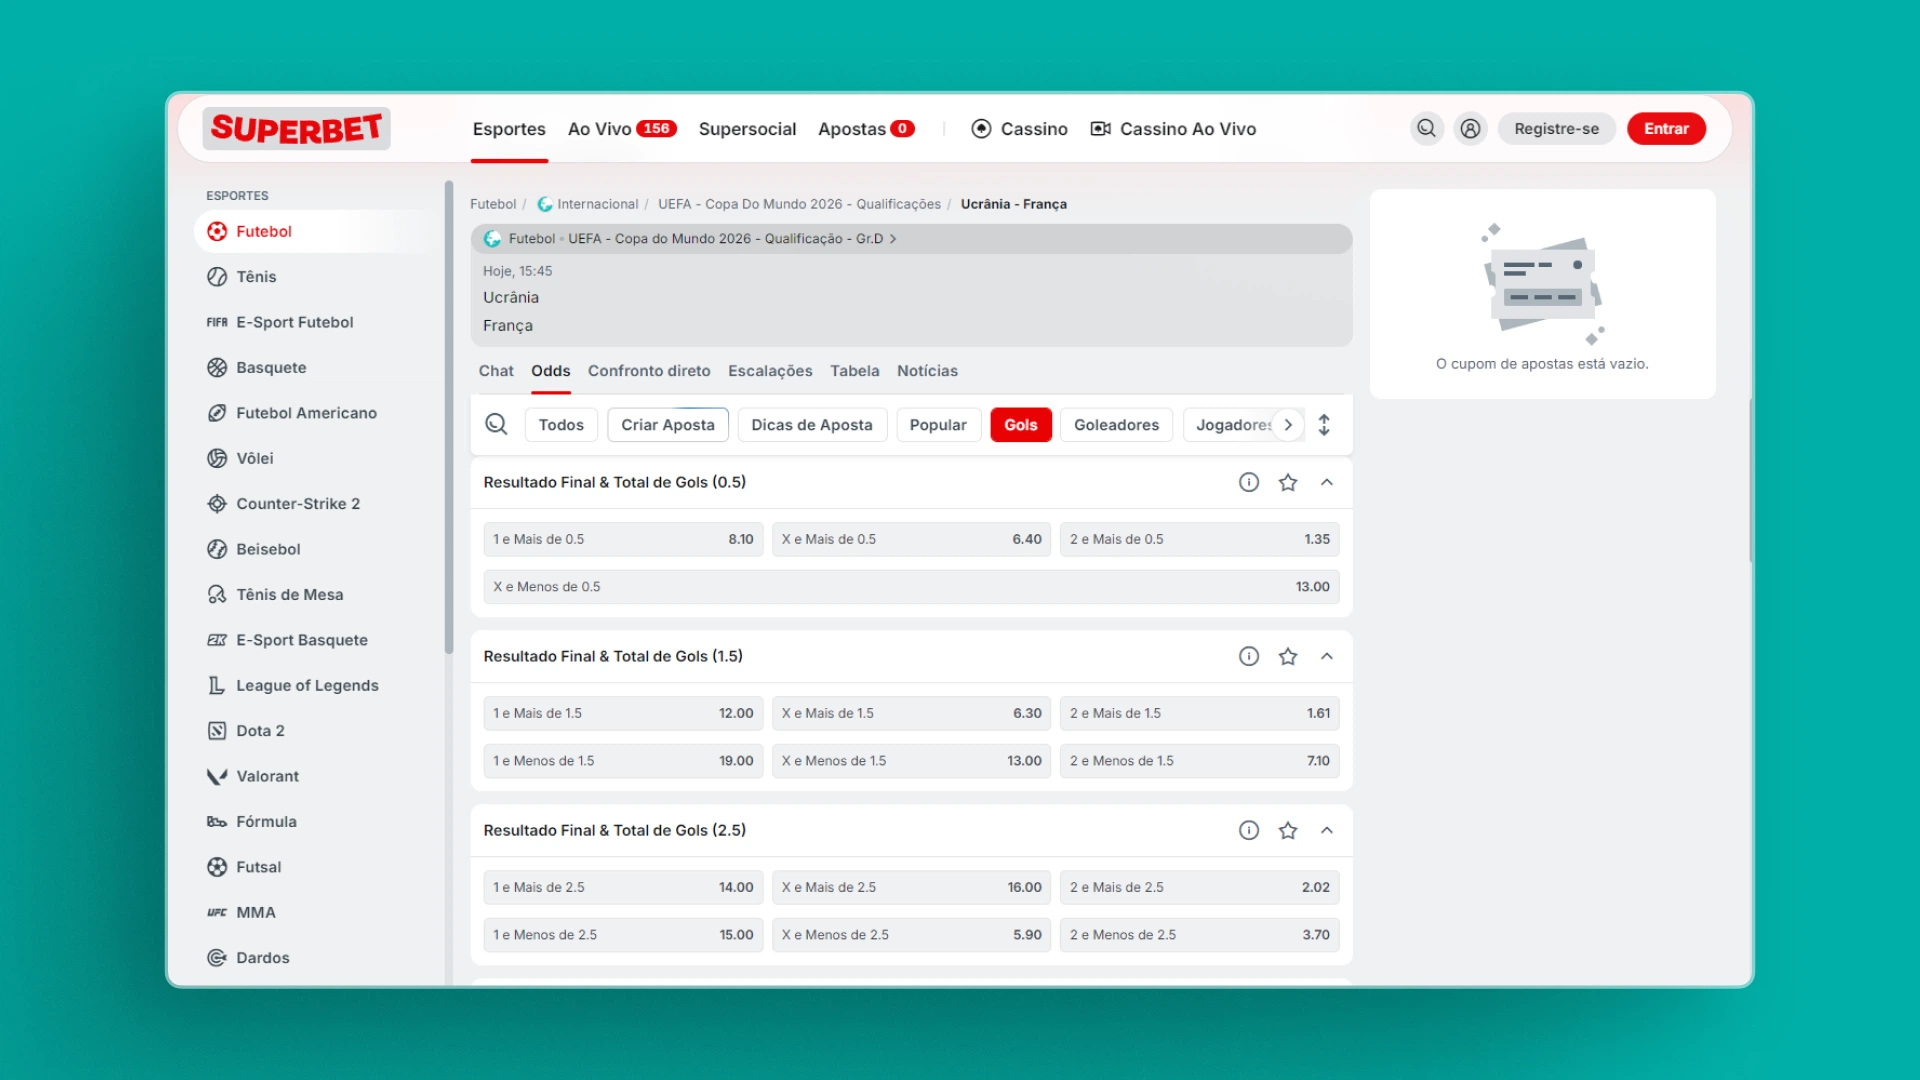This screenshot has height=1080, width=1920.
Task: Click the Registre-se button
Action: 1555,128
